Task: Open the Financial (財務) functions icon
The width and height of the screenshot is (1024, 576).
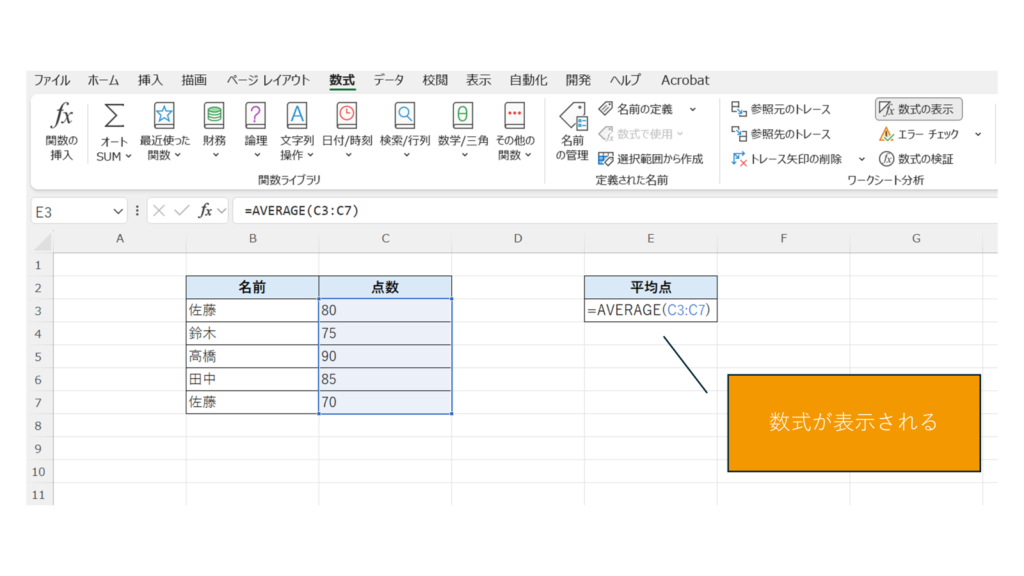Action: click(214, 116)
